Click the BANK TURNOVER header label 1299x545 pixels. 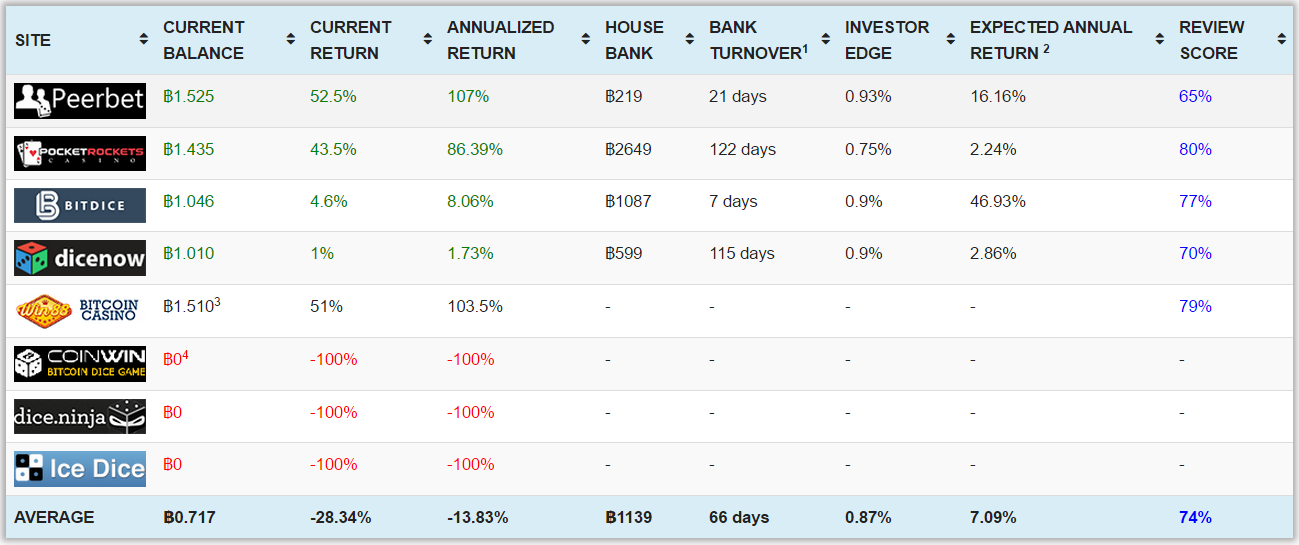pos(759,40)
